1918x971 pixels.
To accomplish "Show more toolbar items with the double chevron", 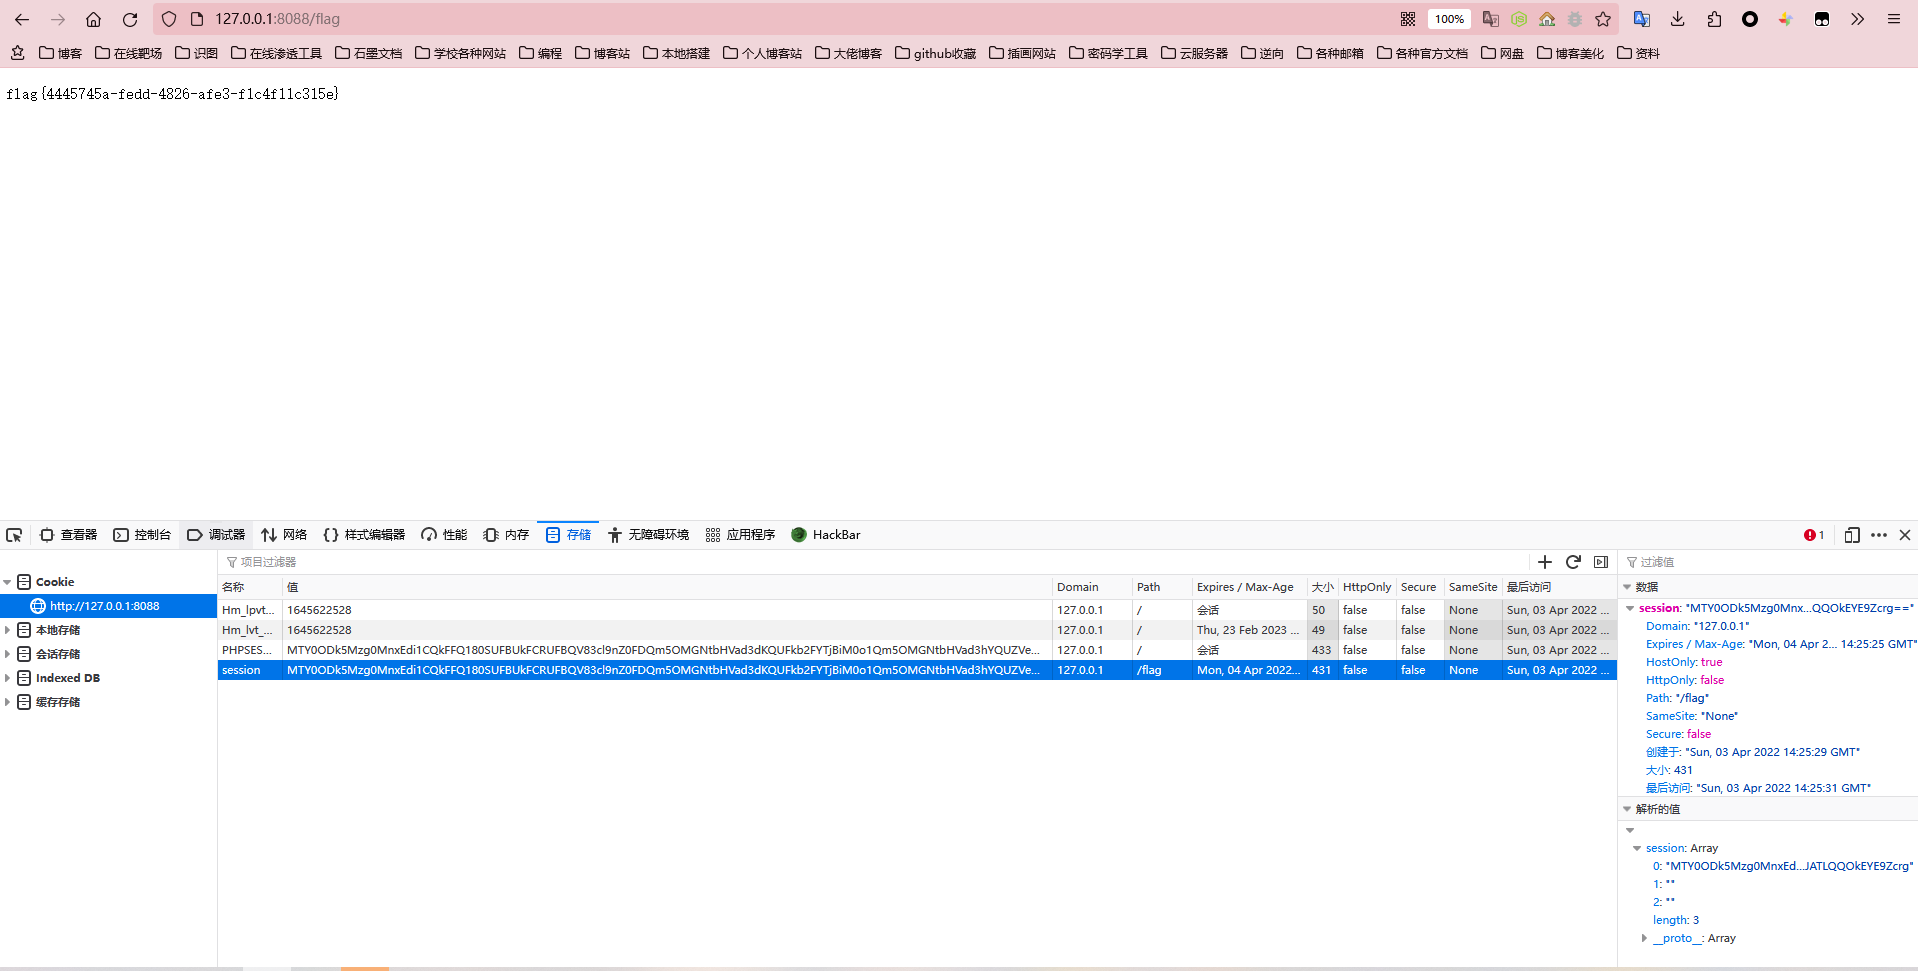I will [1857, 19].
